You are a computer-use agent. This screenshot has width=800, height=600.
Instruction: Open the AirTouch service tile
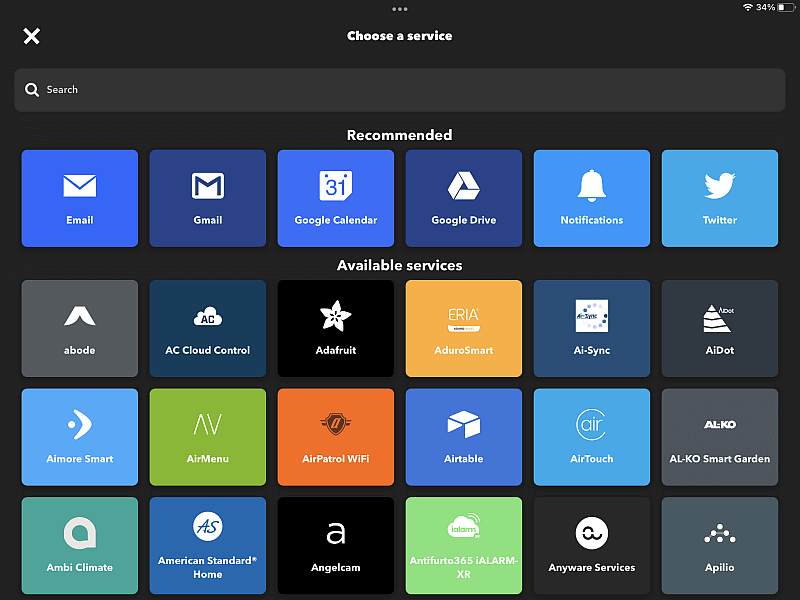point(592,437)
